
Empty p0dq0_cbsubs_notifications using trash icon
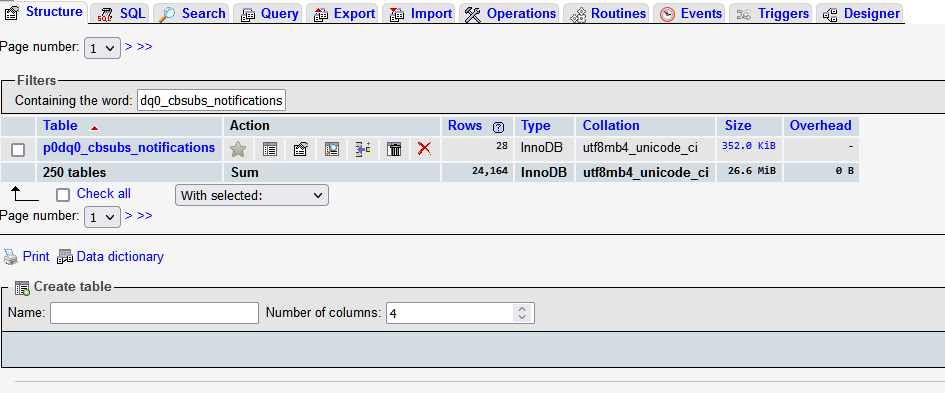coord(394,149)
